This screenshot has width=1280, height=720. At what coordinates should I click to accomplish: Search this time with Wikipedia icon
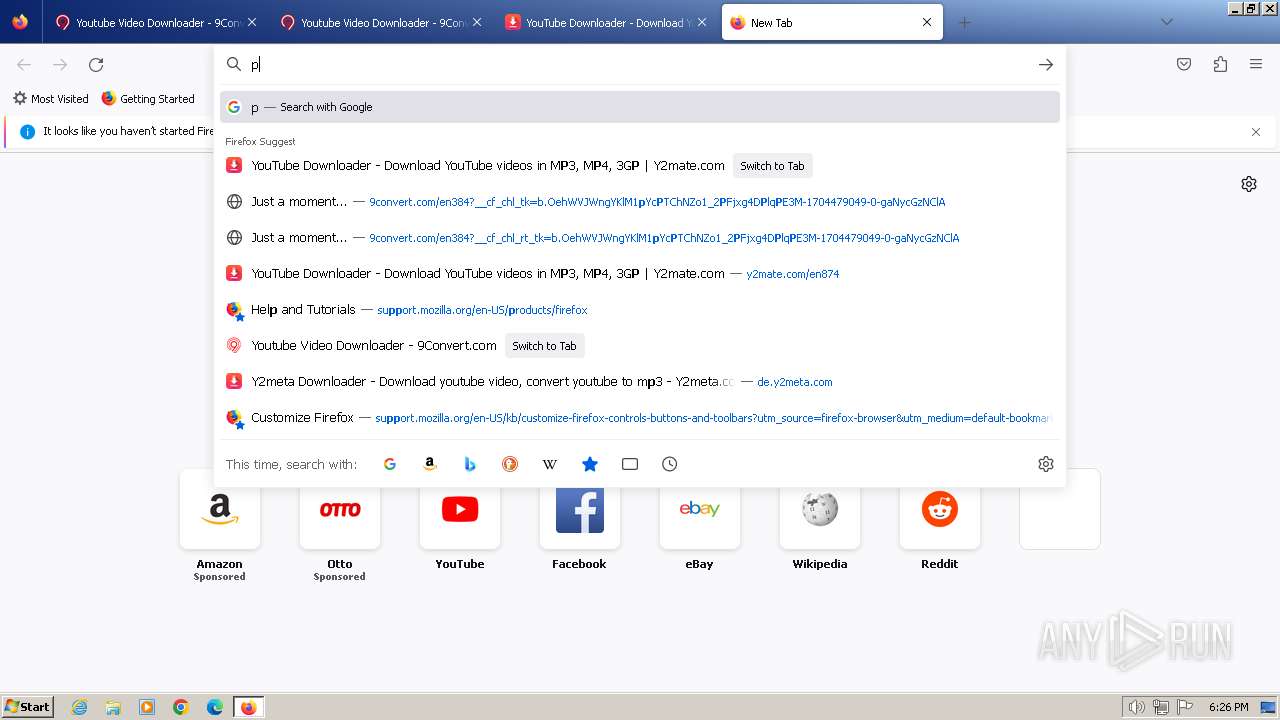click(x=550, y=464)
